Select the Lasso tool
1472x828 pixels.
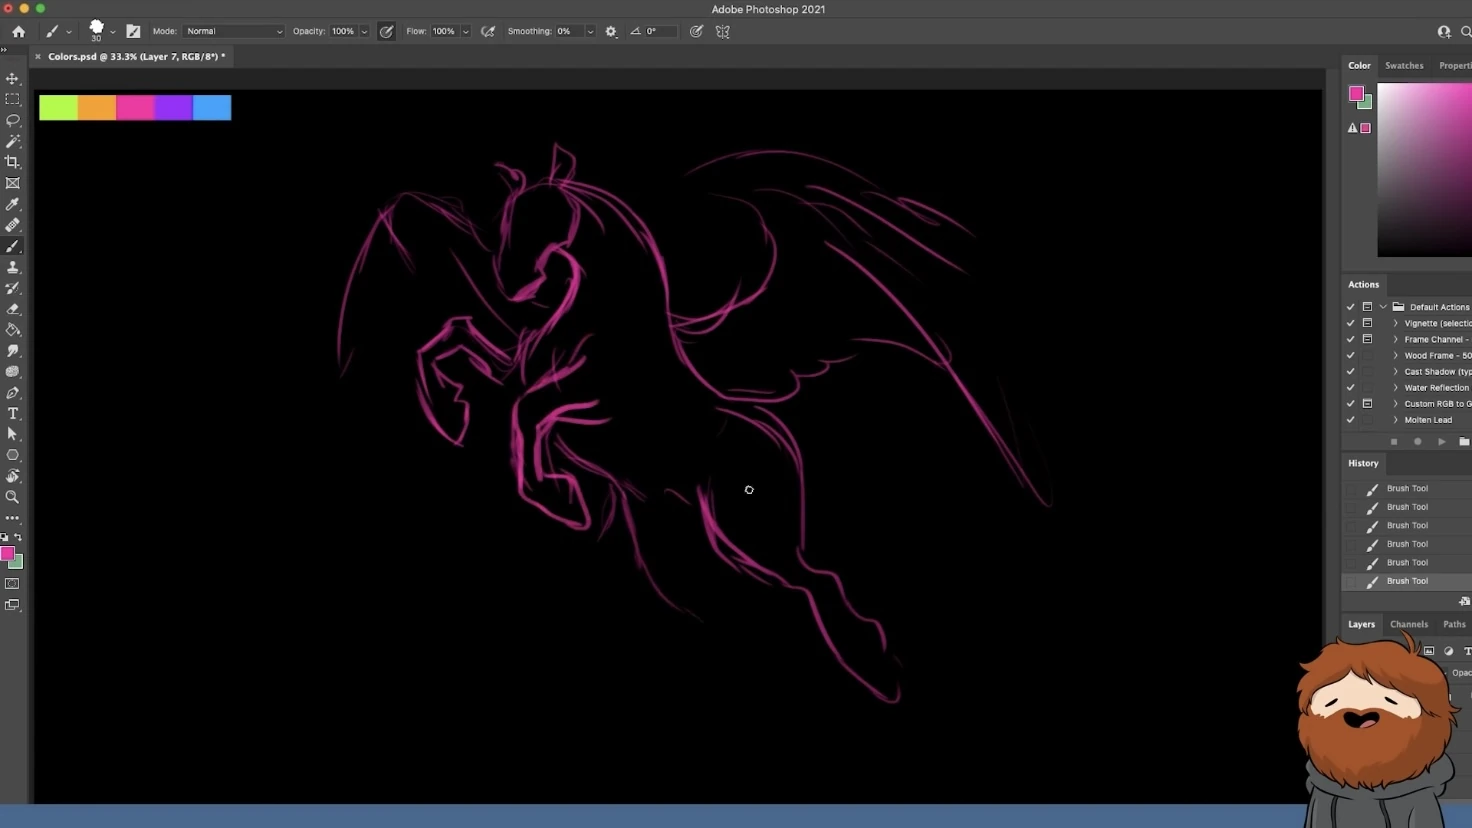(13, 120)
